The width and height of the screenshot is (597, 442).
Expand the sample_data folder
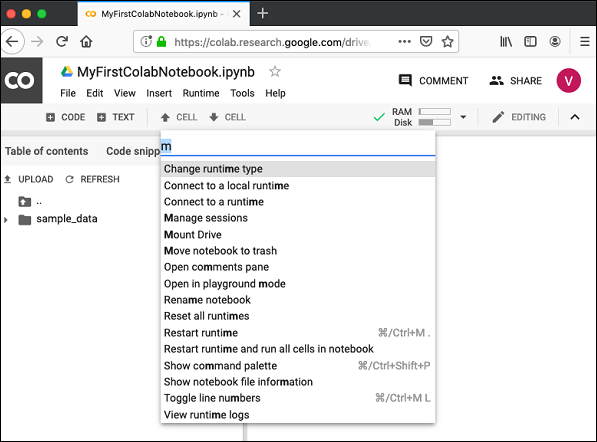(x=6, y=220)
